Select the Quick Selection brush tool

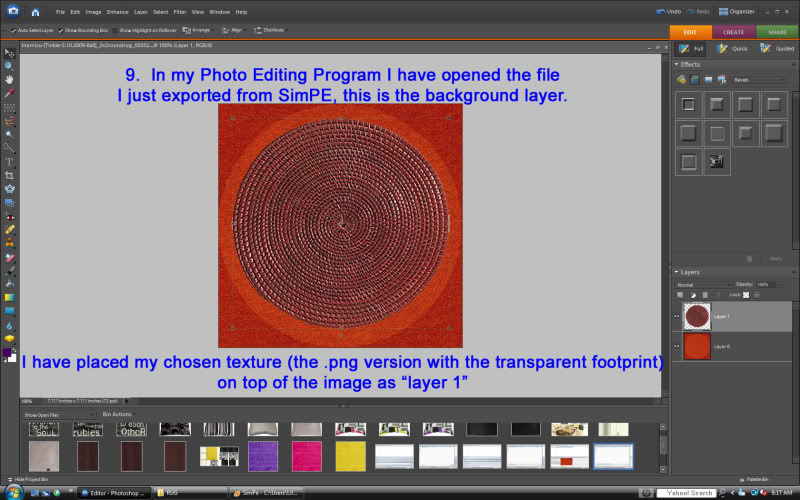click(9, 148)
